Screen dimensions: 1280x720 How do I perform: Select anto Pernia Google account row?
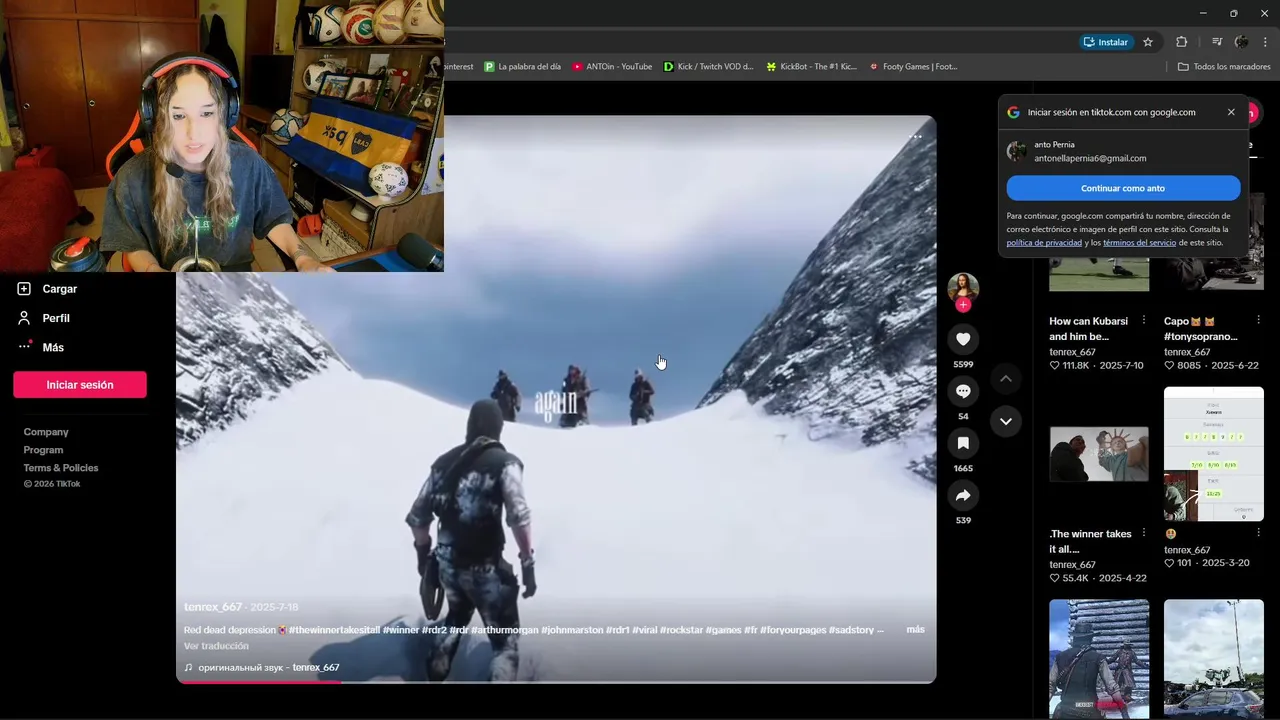(1123, 151)
